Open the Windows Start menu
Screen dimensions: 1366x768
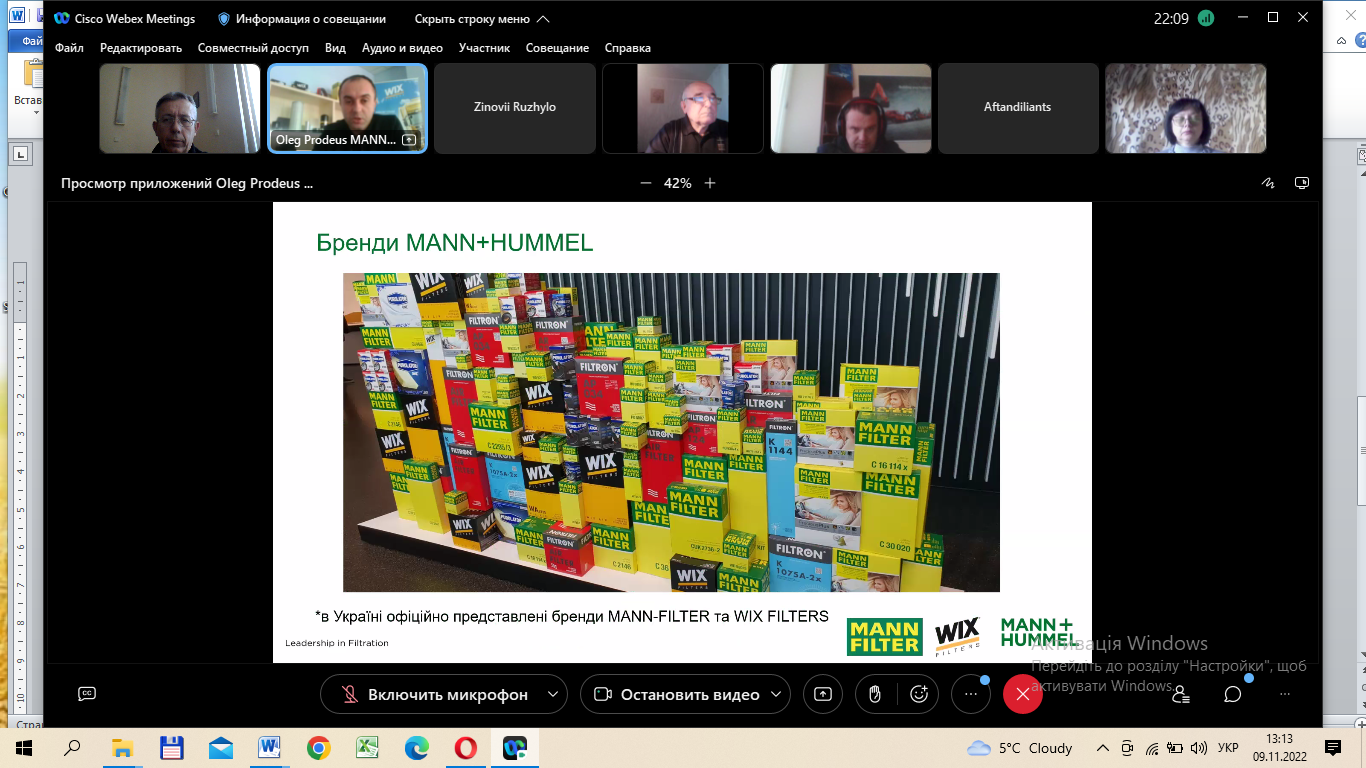[x=24, y=748]
